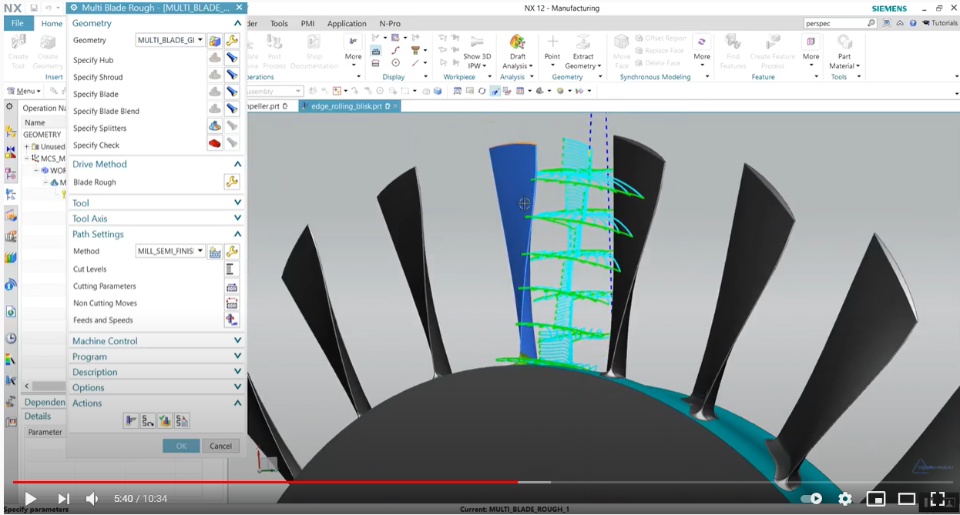The width and height of the screenshot is (960, 515).
Task: Display the Specify Hub geometry with flashlight icon
Action: coord(232,58)
